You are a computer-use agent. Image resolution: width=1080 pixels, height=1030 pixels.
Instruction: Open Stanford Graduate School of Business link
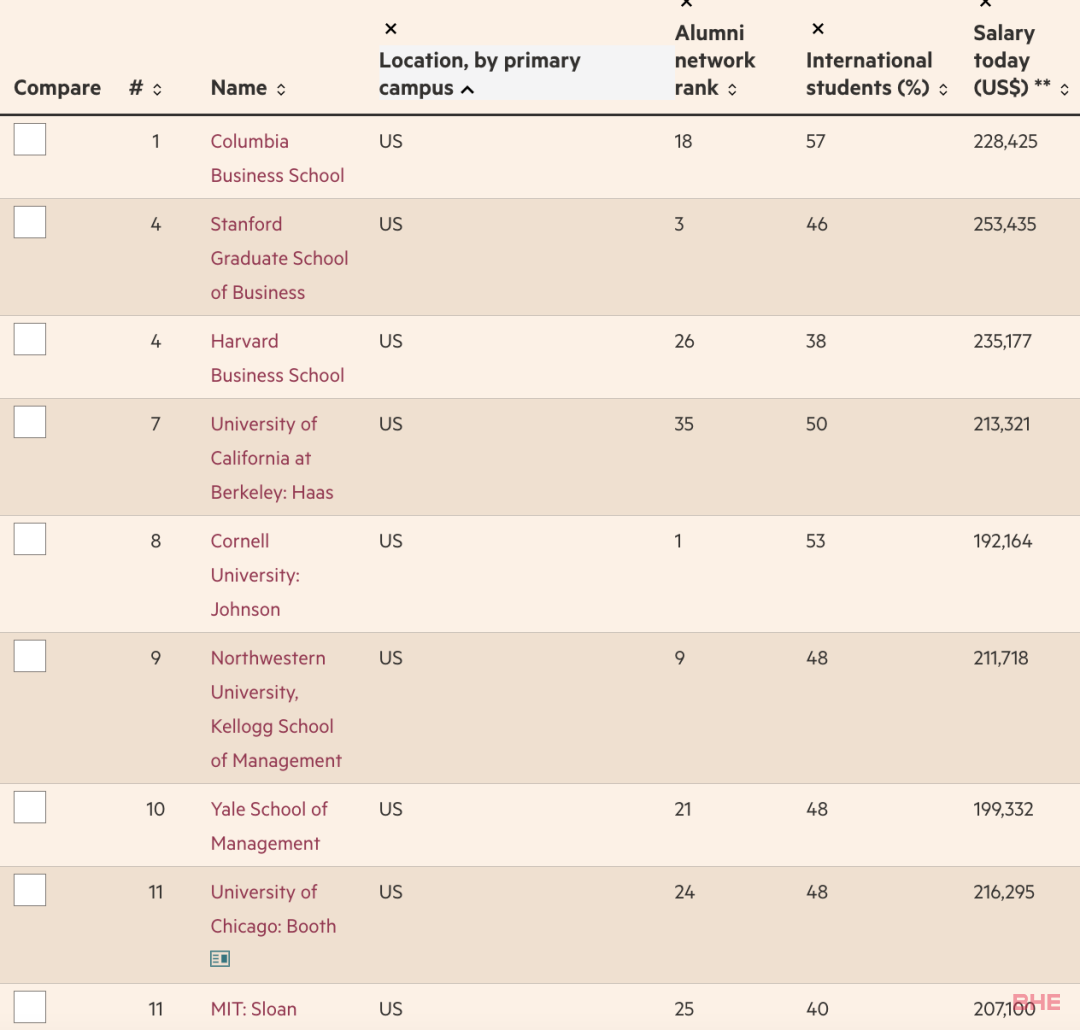pyautogui.click(x=280, y=258)
